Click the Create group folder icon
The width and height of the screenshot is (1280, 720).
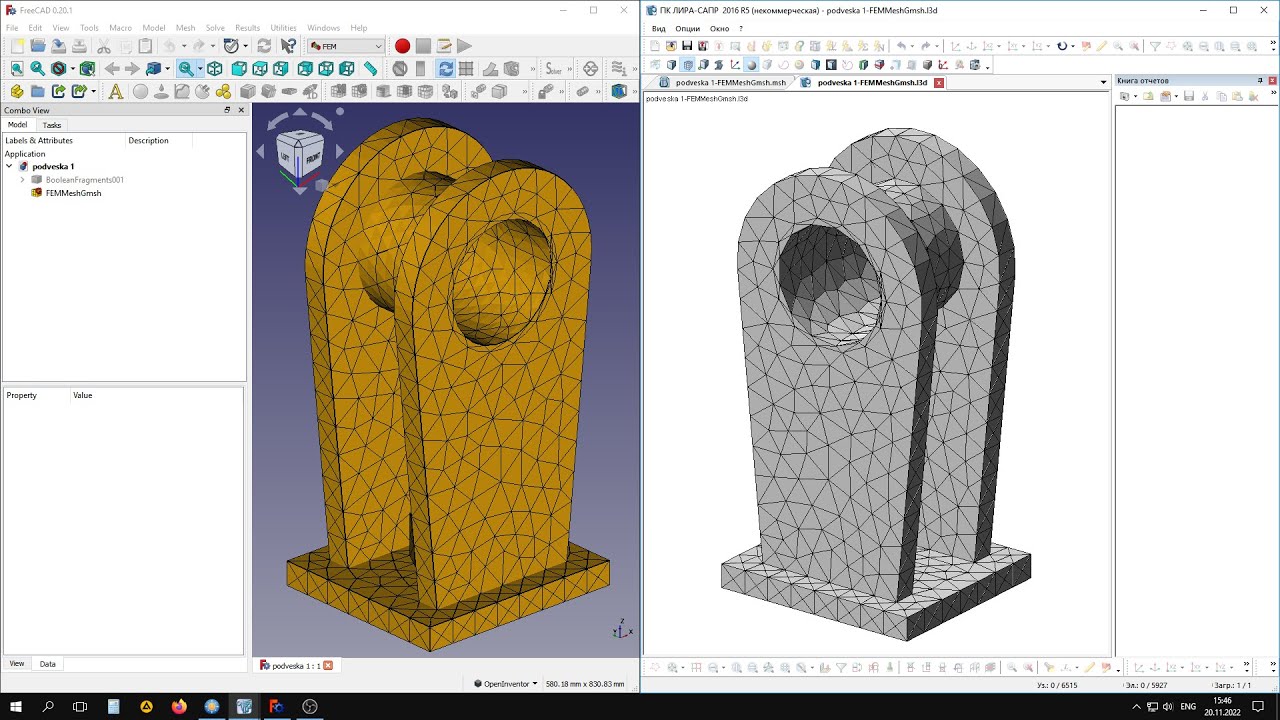(37, 91)
